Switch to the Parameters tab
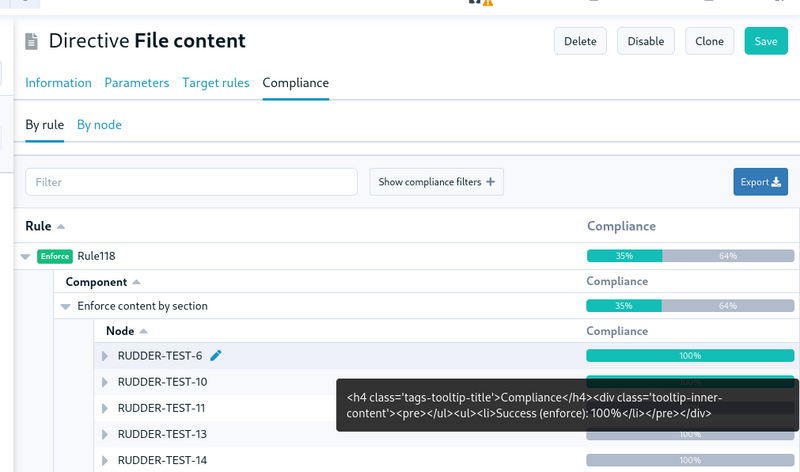This screenshot has width=800, height=472. [x=137, y=83]
